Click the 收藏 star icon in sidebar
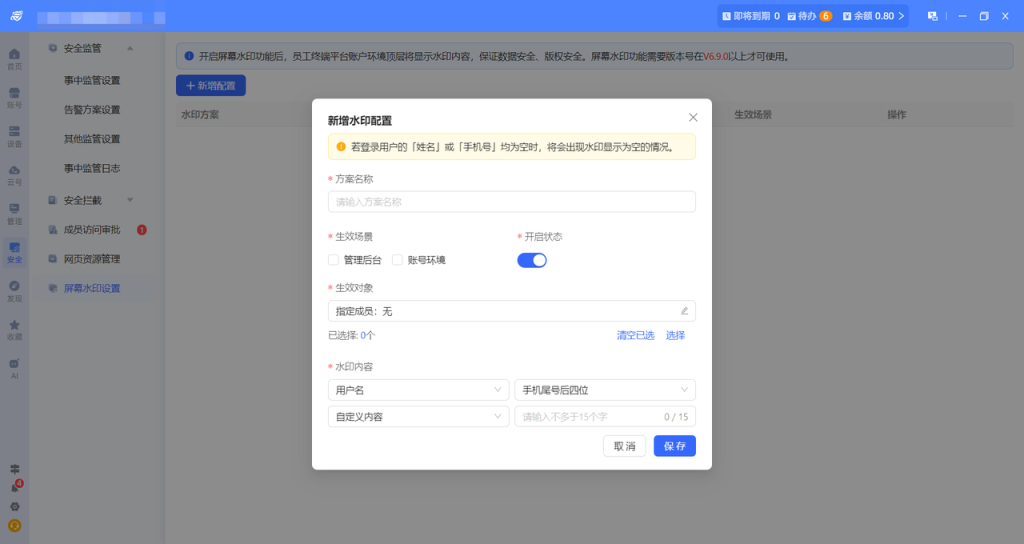Viewport: 1024px width, 544px height. point(14,329)
